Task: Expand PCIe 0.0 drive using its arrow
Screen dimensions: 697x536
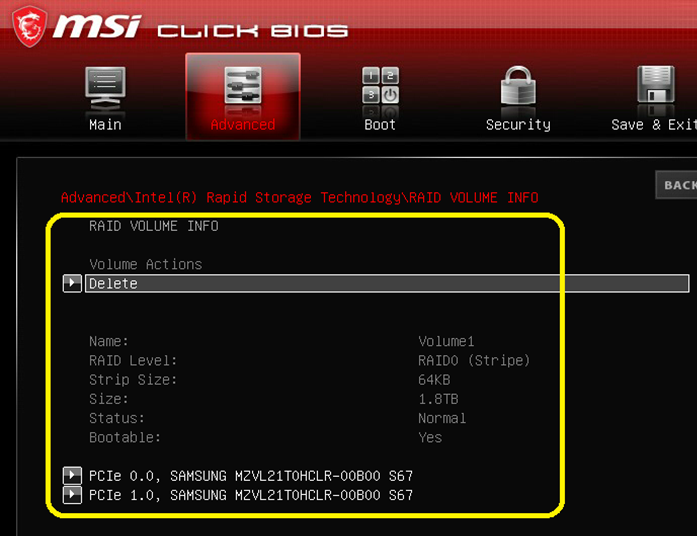Action: 72,475
